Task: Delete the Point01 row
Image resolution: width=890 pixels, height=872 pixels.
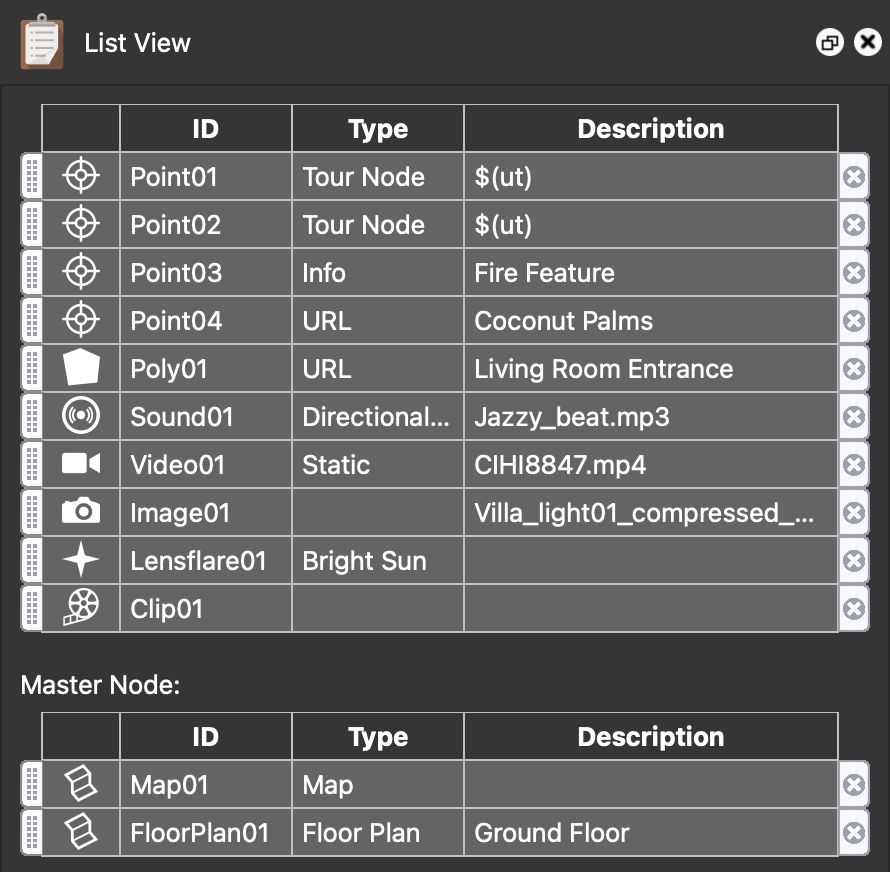Action: tap(853, 177)
